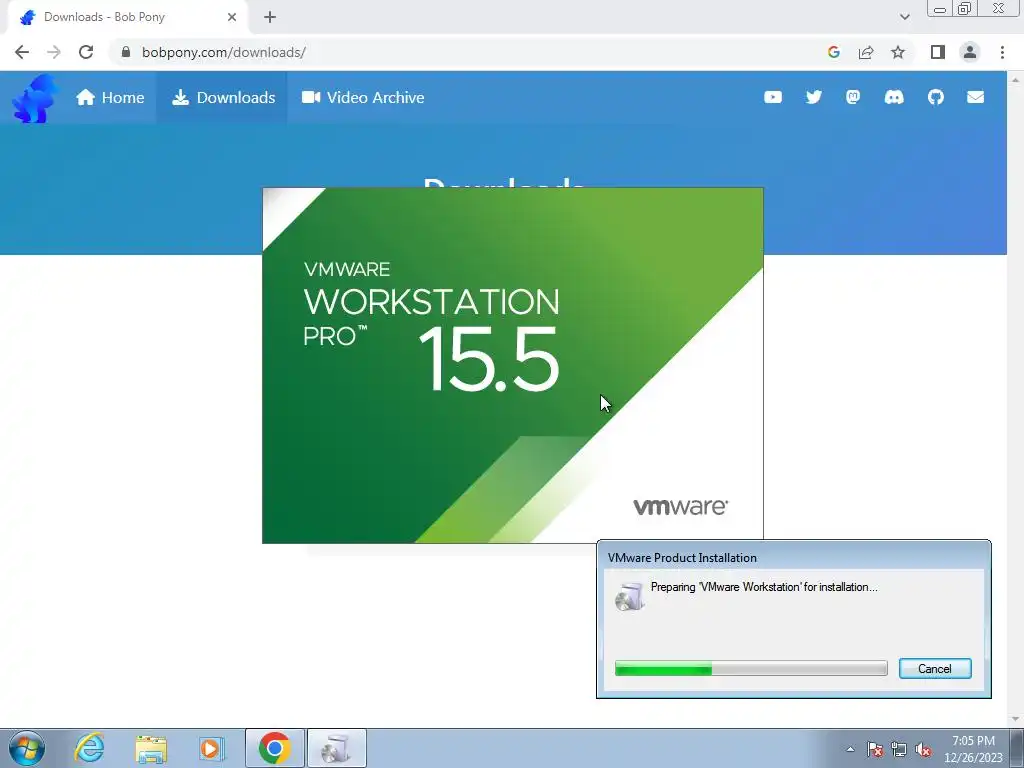Open the Mastodon icon link

coord(853,97)
